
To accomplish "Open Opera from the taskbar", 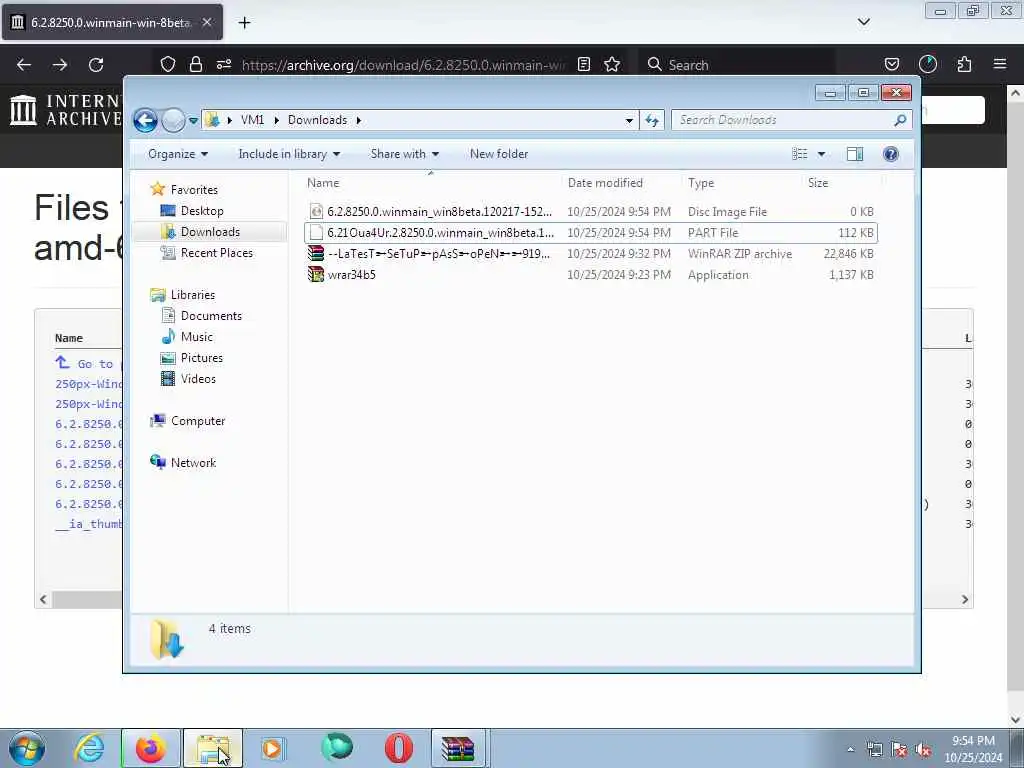I will (x=398, y=748).
